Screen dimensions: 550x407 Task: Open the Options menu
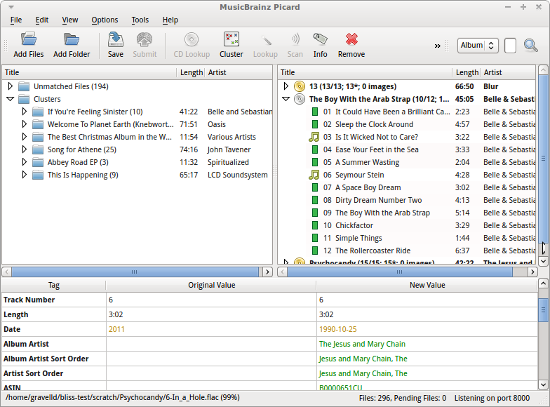[x=105, y=20]
